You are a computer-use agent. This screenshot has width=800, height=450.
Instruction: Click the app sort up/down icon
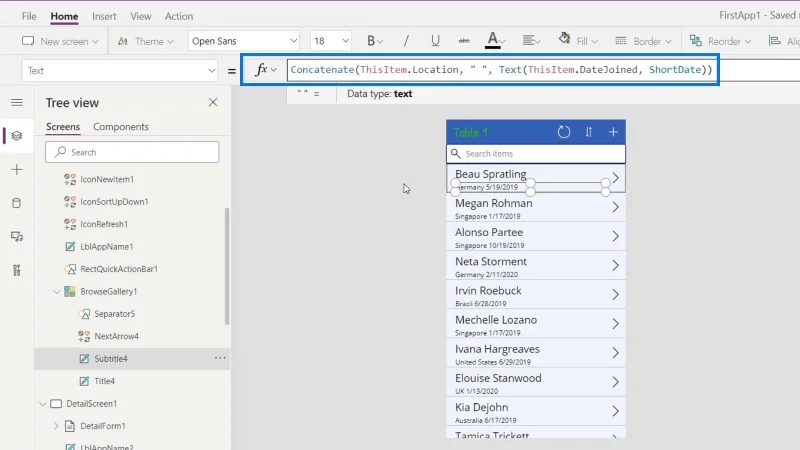tap(588, 132)
